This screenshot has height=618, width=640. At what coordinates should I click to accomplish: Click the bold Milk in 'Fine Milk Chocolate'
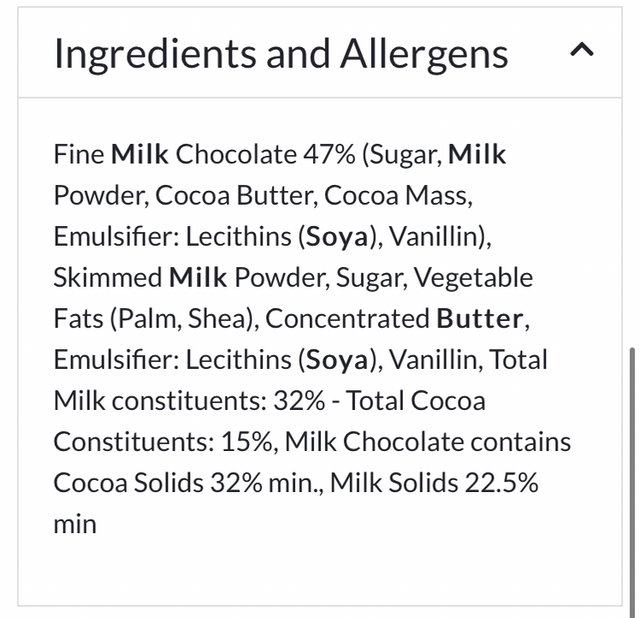140,155
